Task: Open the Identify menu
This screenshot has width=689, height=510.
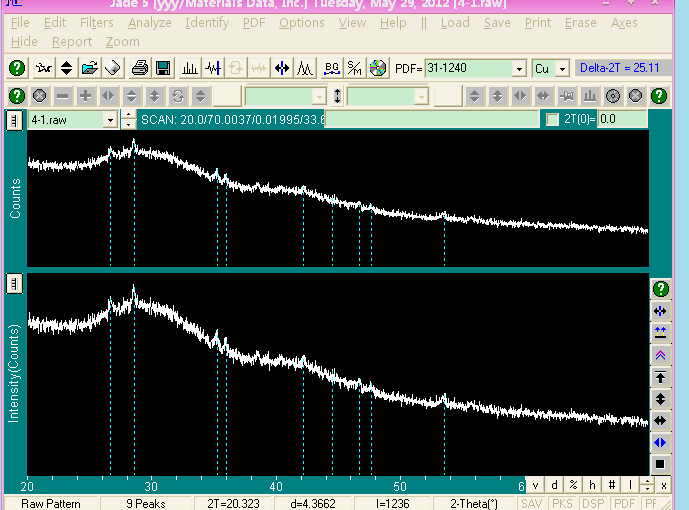Action: 207,23
